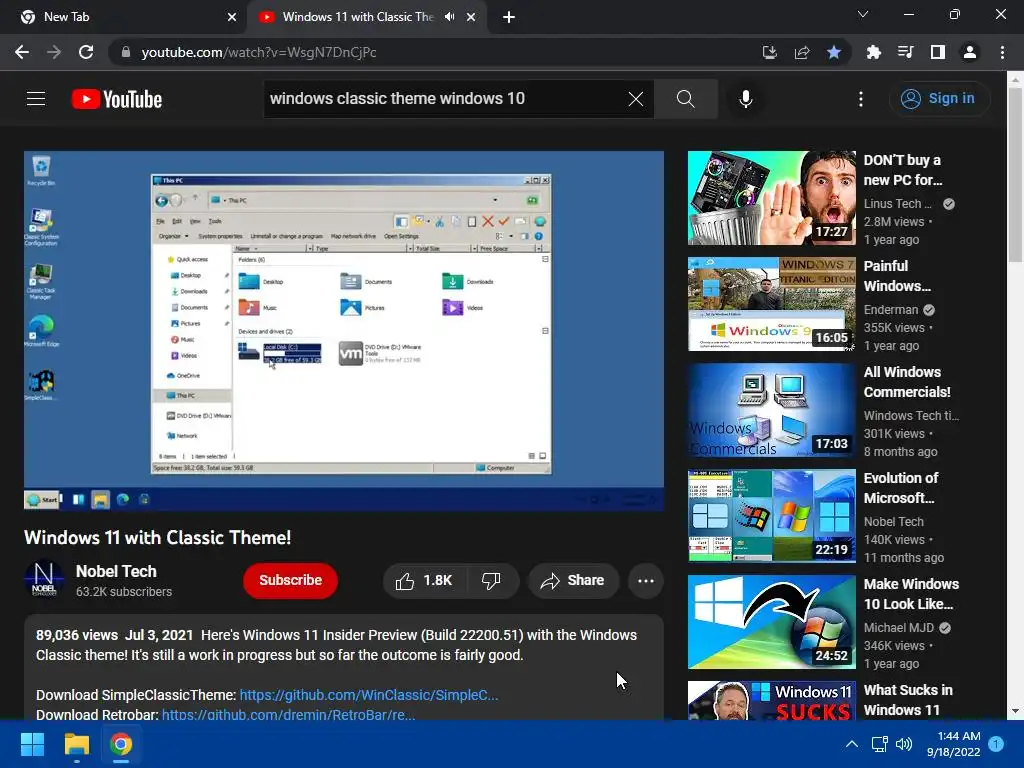The image size is (1024, 768).
Task: Click the video title text
Action: (157, 537)
